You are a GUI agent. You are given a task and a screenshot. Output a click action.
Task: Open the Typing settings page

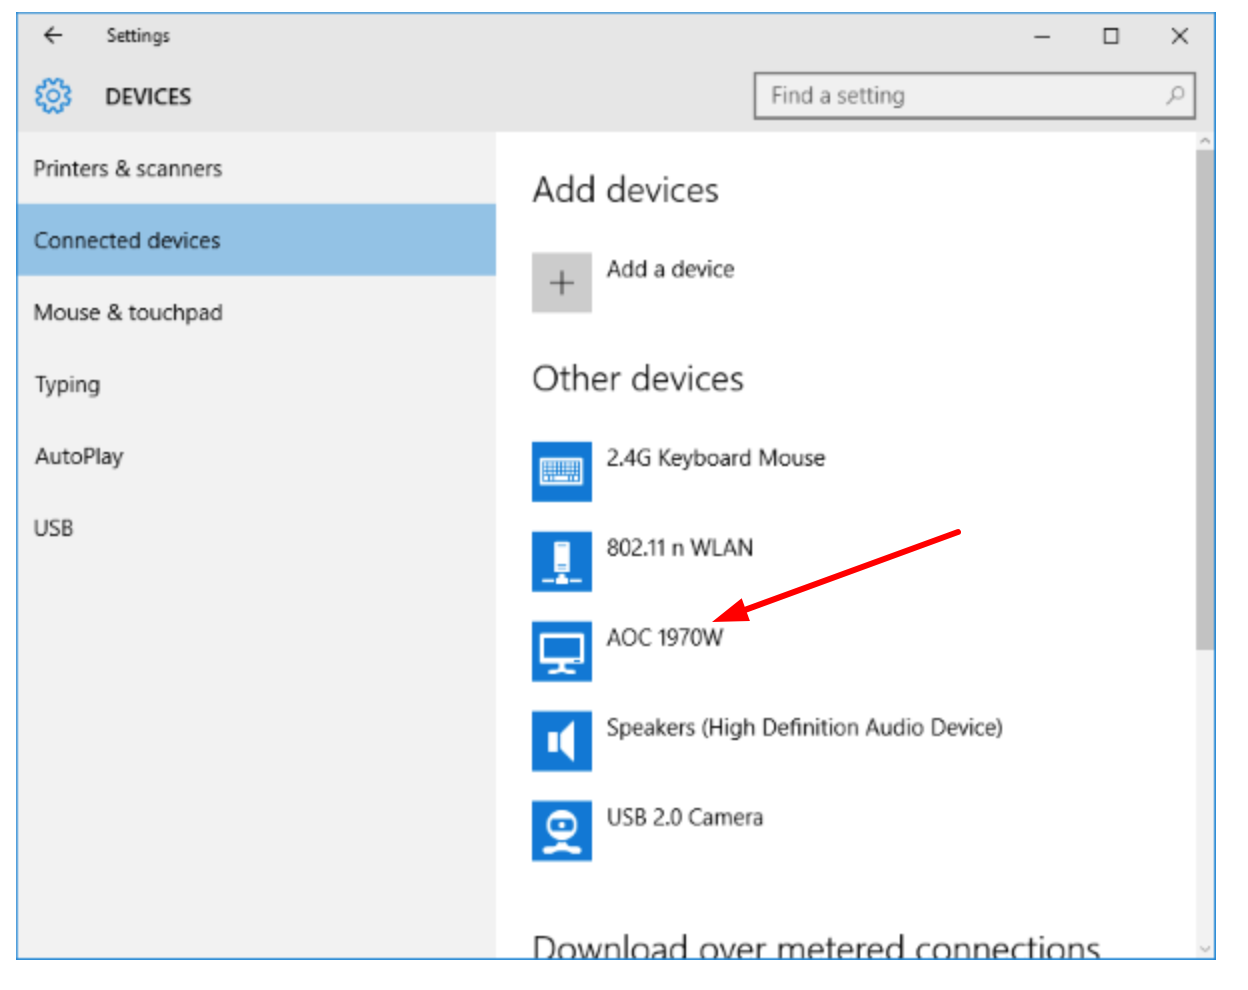[x=67, y=385]
